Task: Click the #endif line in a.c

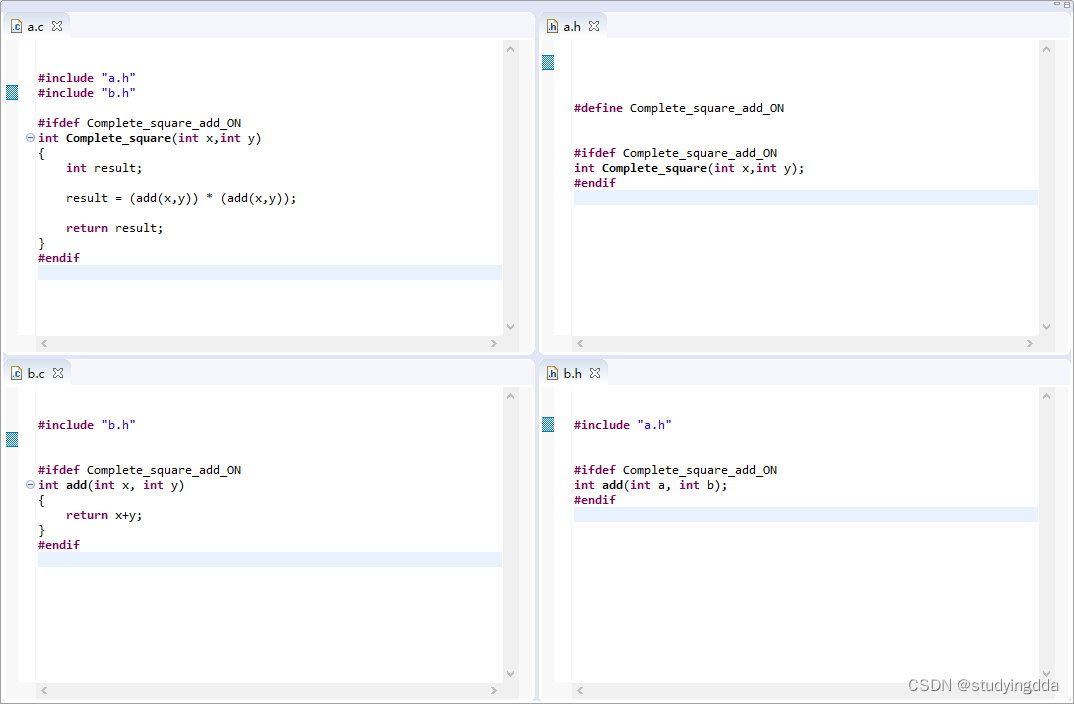Action: tap(59, 258)
